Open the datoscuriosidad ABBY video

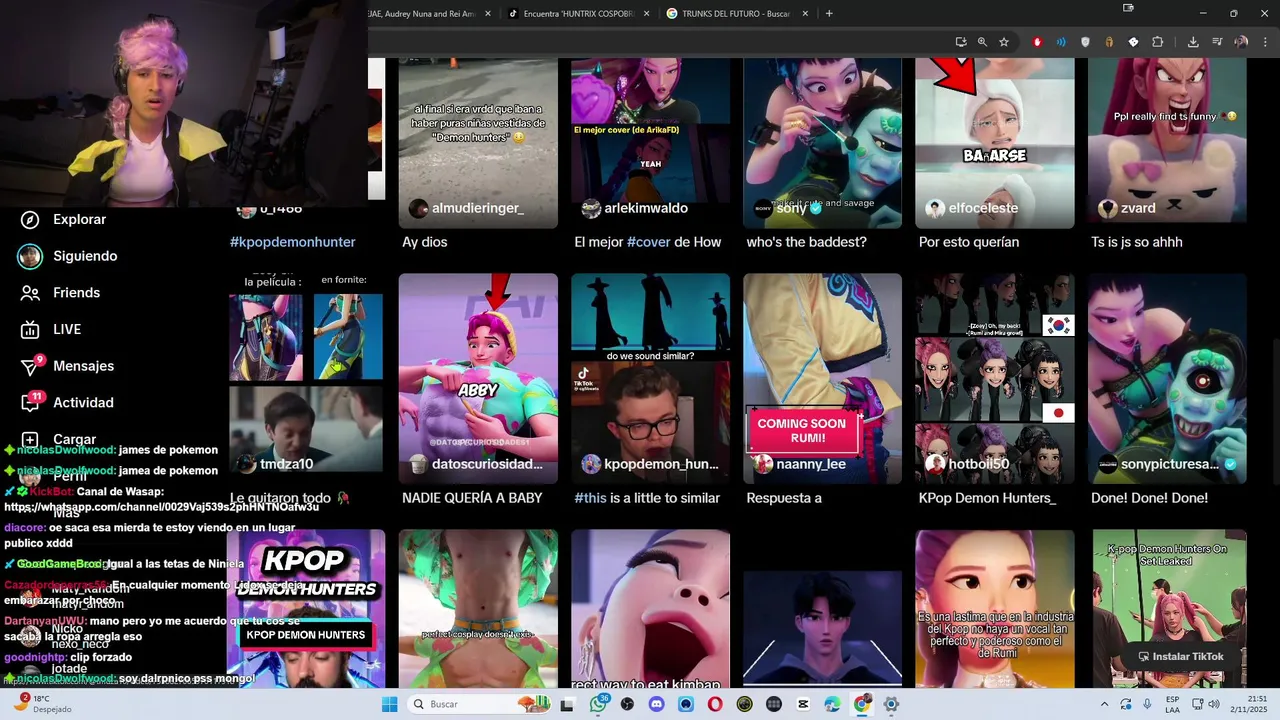point(478,378)
